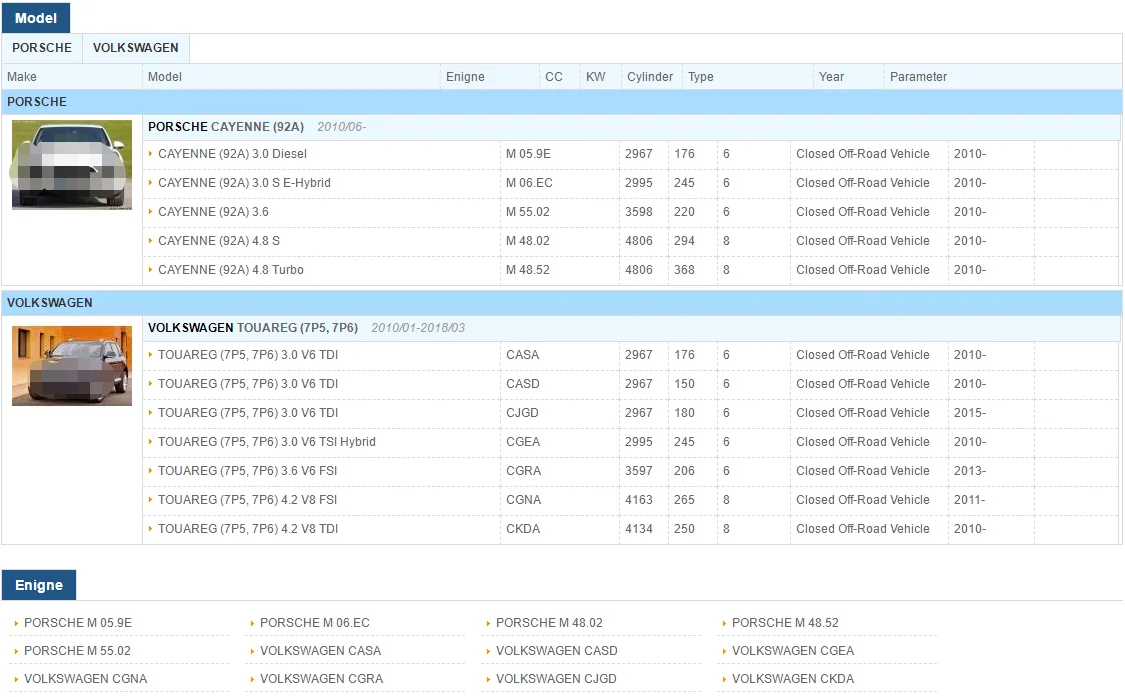Open TOUAREG 3.0 V6 TDI with CASA engine

[x=248, y=355]
